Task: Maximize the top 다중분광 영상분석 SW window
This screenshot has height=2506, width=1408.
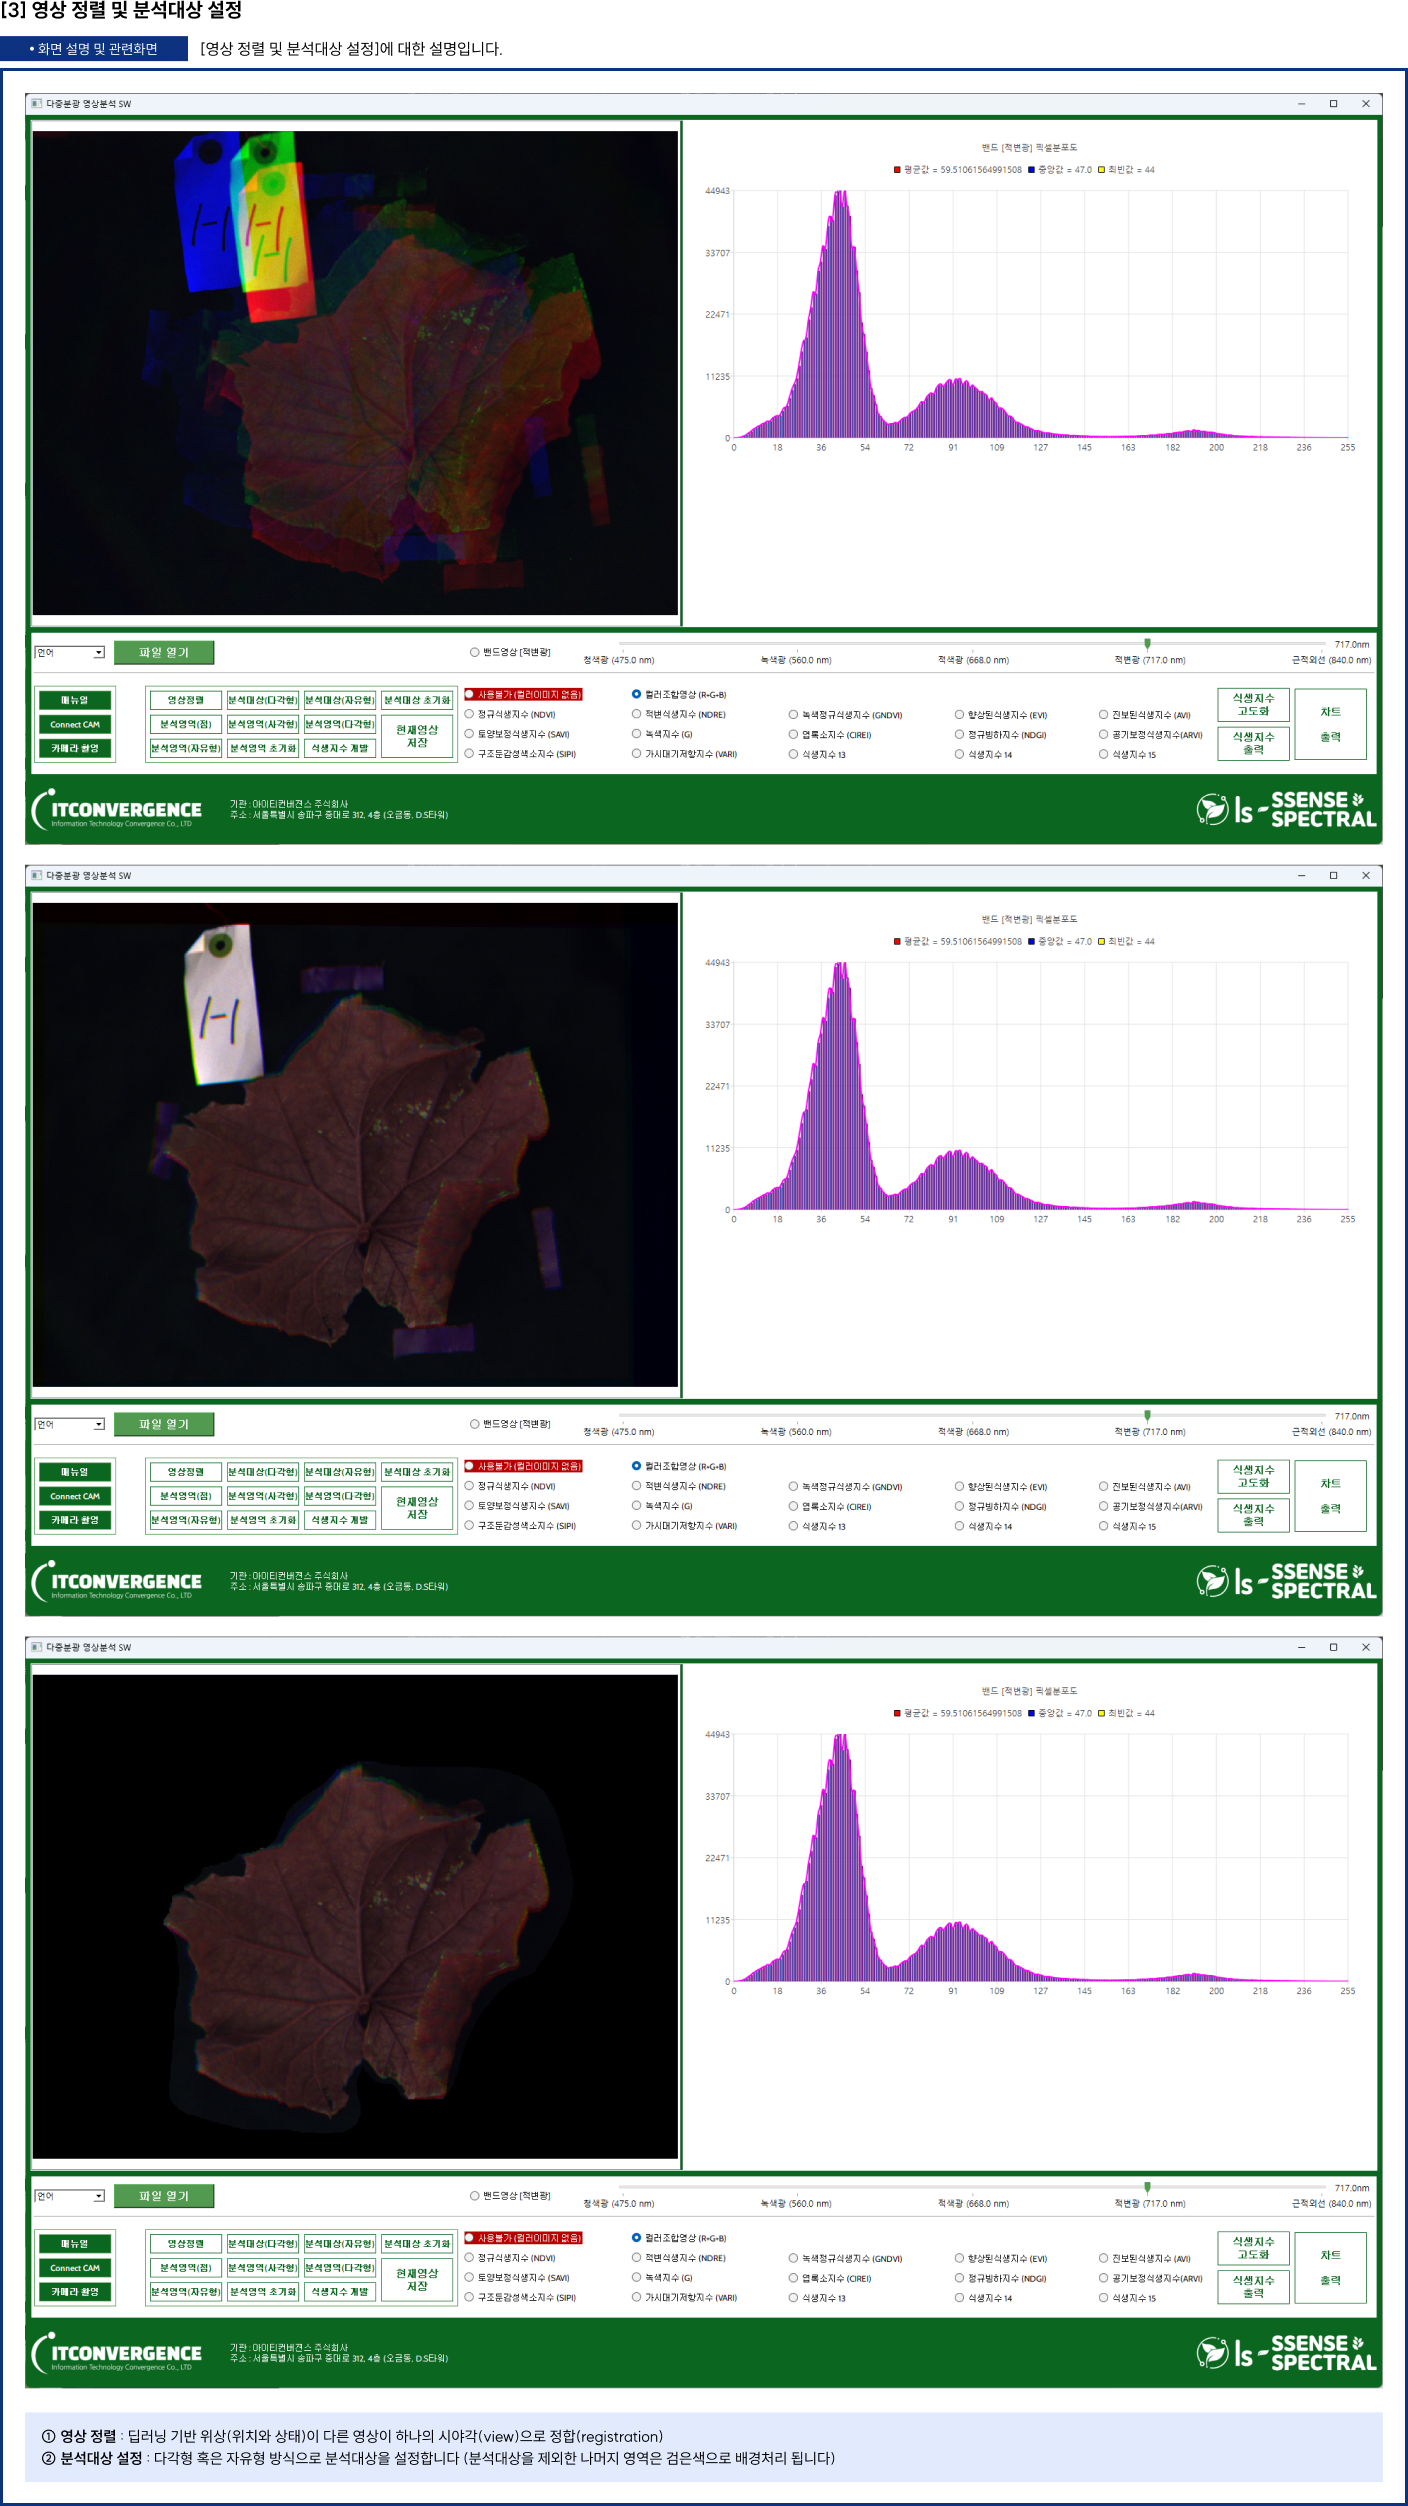Action: click(1333, 104)
